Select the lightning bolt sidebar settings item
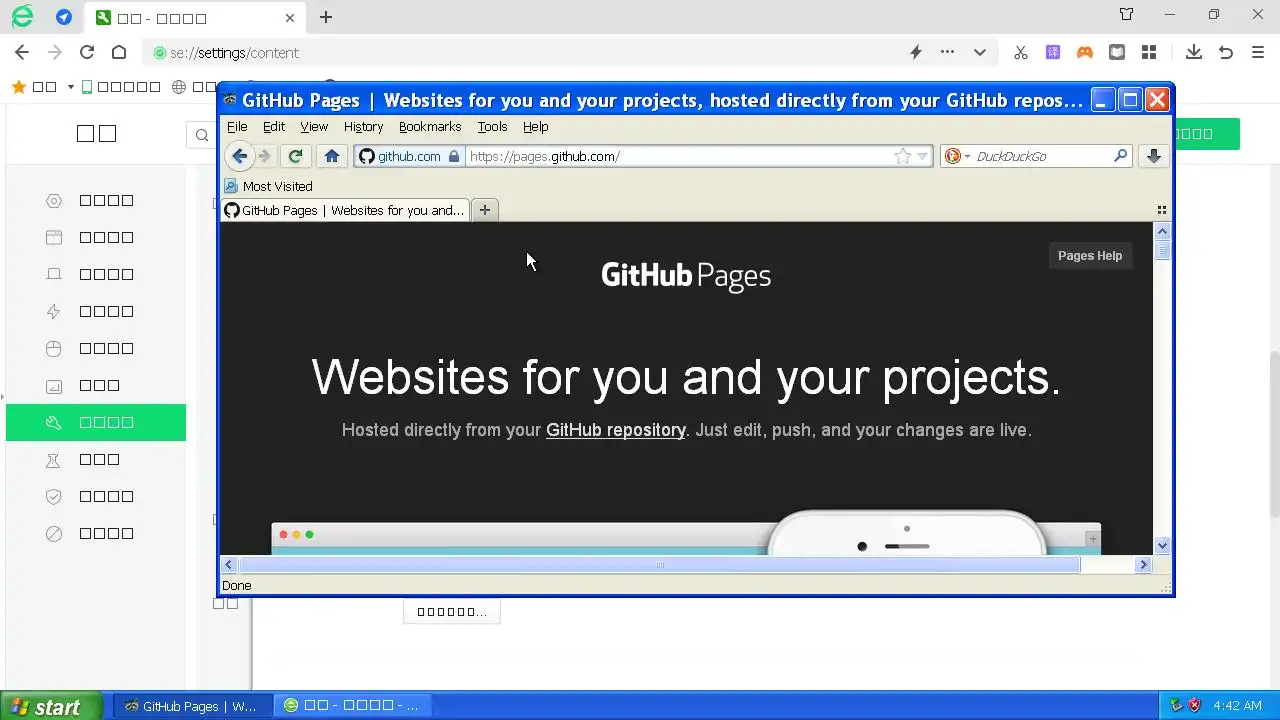Screen dimensions: 1280x720 [96, 311]
